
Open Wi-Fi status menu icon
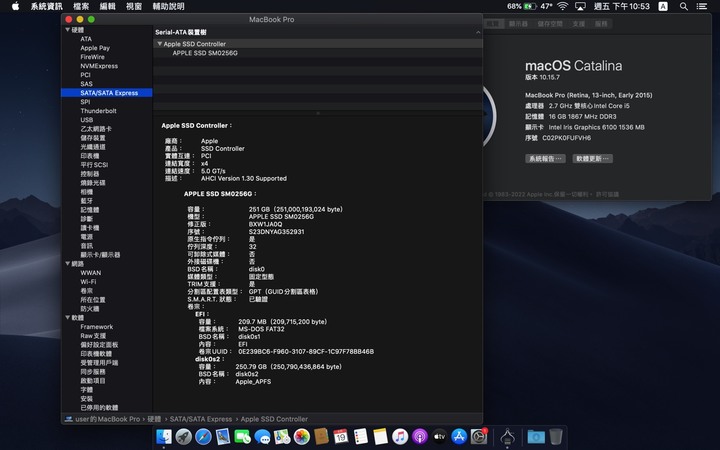click(x=562, y=6)
